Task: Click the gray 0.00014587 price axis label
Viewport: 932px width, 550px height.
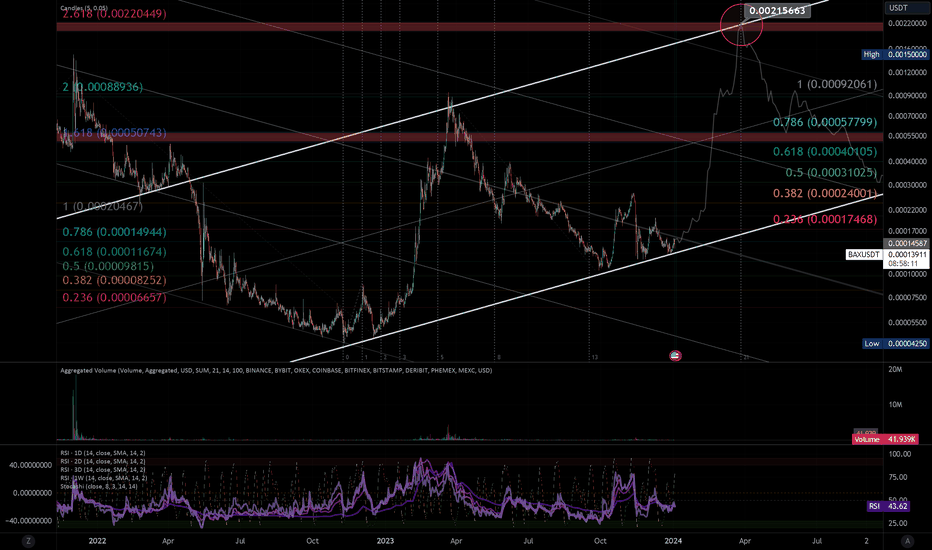Action: (906, 243)
